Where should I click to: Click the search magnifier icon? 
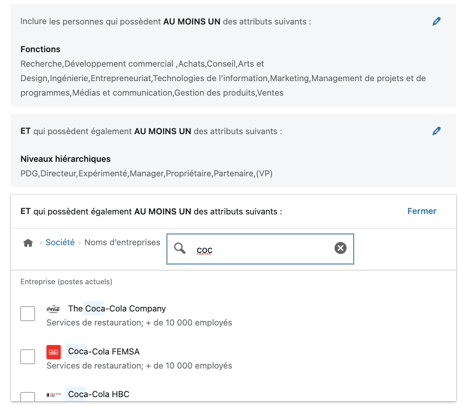coord(180,248)
